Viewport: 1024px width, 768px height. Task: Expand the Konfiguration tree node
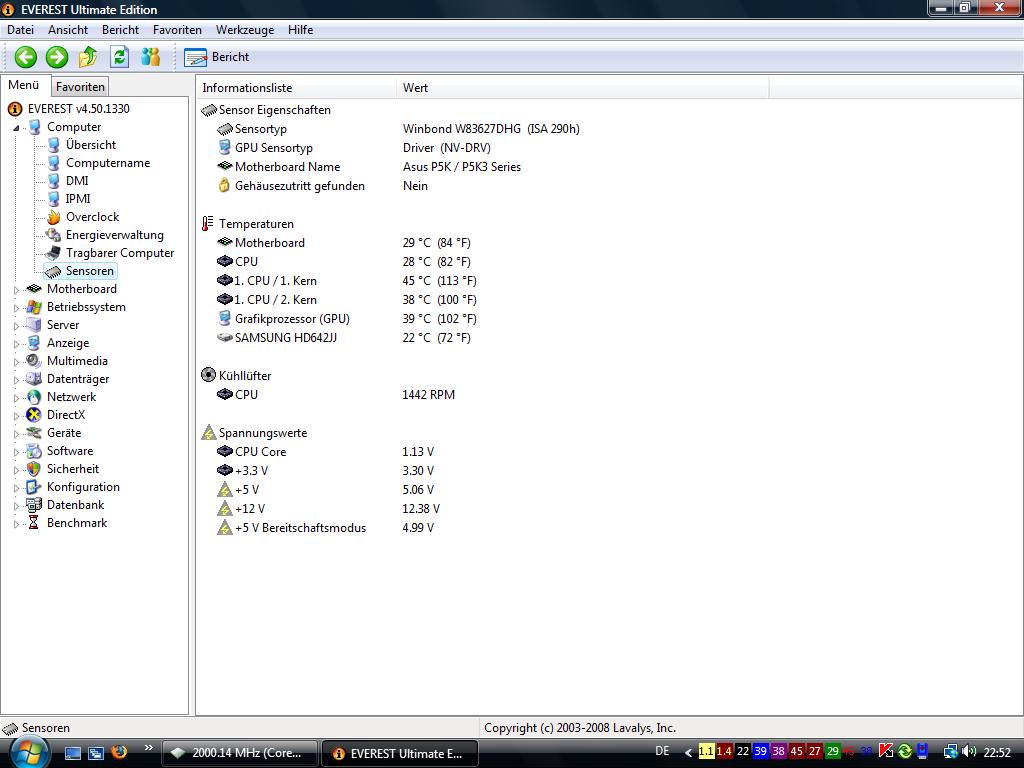click(x=16, y=487)
